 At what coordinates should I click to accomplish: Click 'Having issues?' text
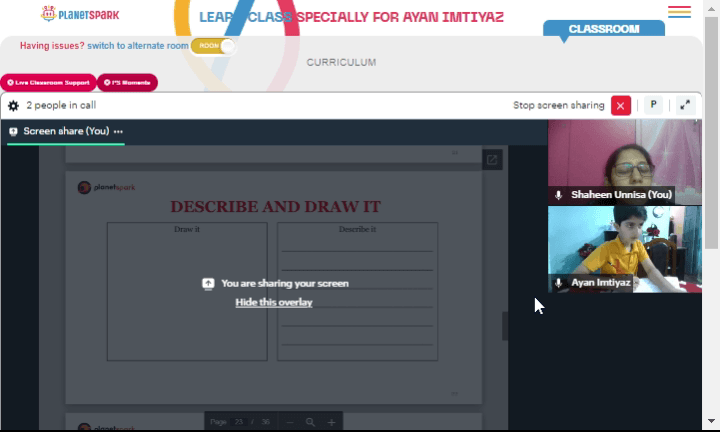click(x=52, y=46)
